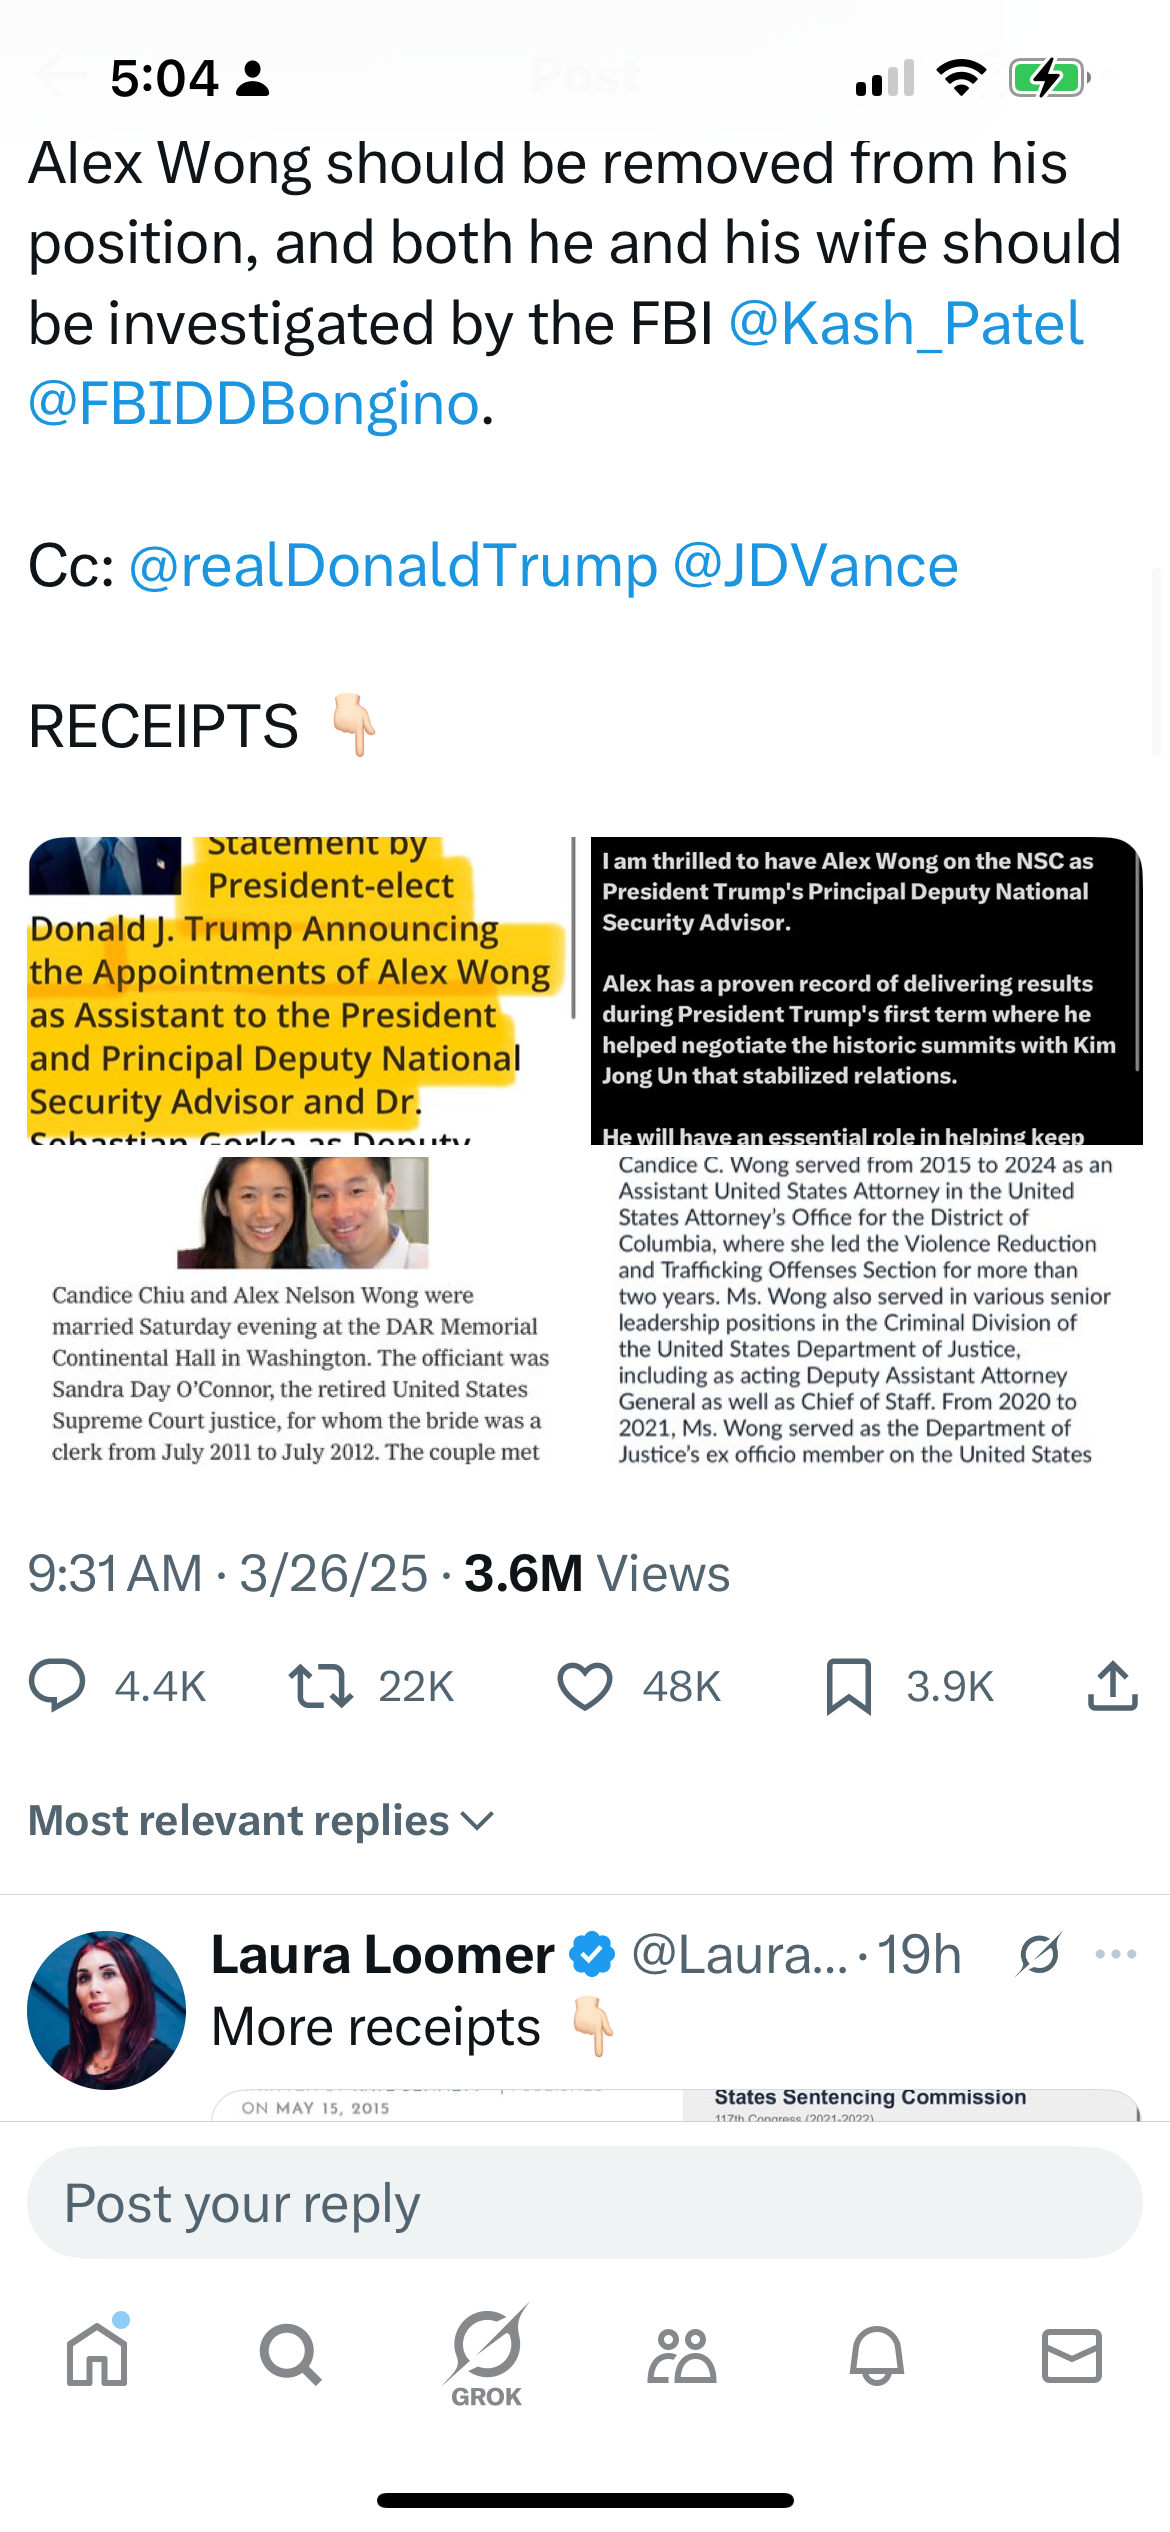Image resolution: width=1170 pixels, height=2532 pixels.
Task: Open the @realDonaldTrump mention link
Action: [x=393, y=566]
